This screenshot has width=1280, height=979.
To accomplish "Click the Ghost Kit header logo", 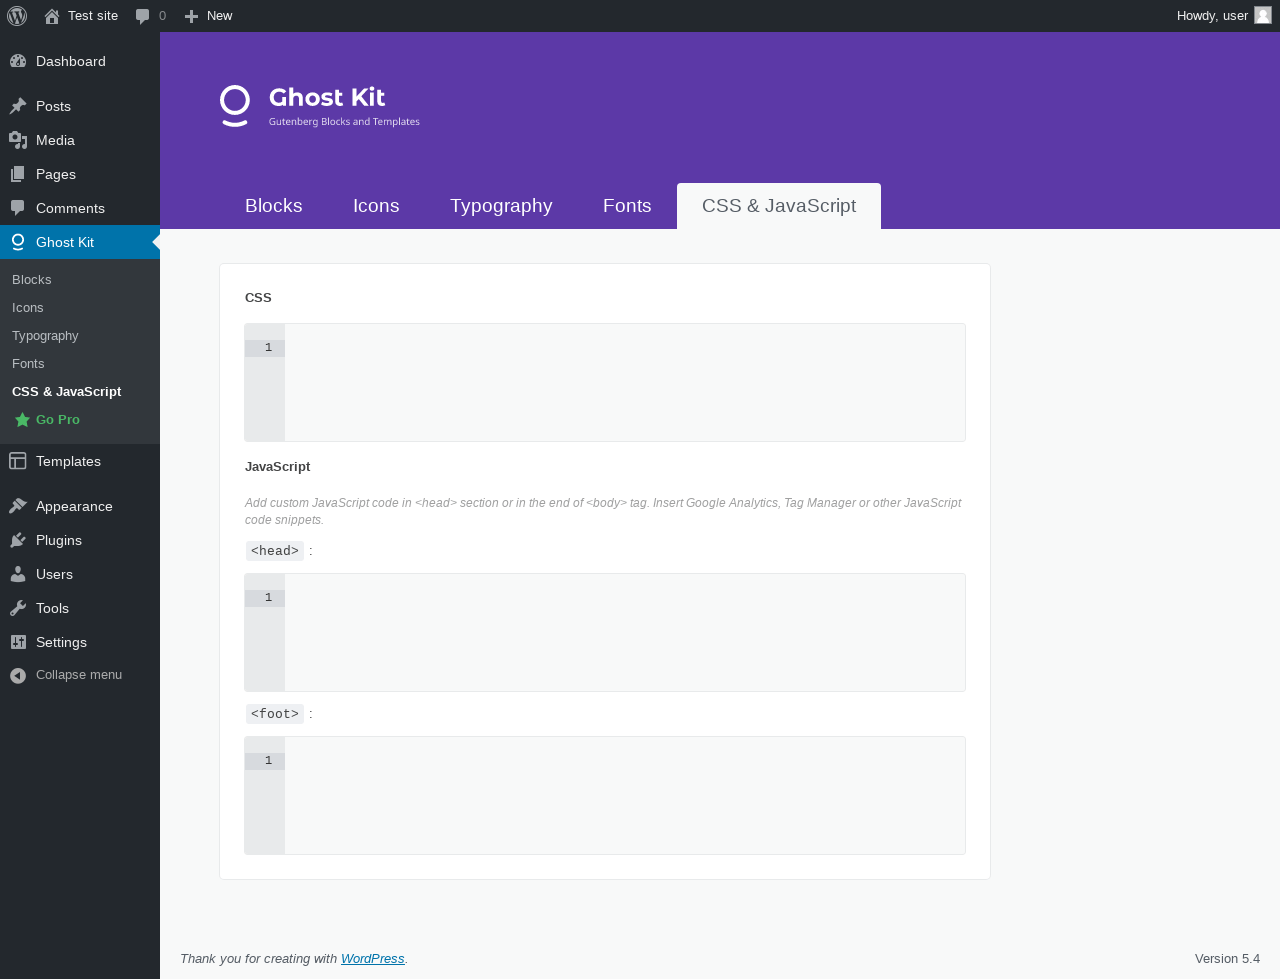I will (320, 106).
